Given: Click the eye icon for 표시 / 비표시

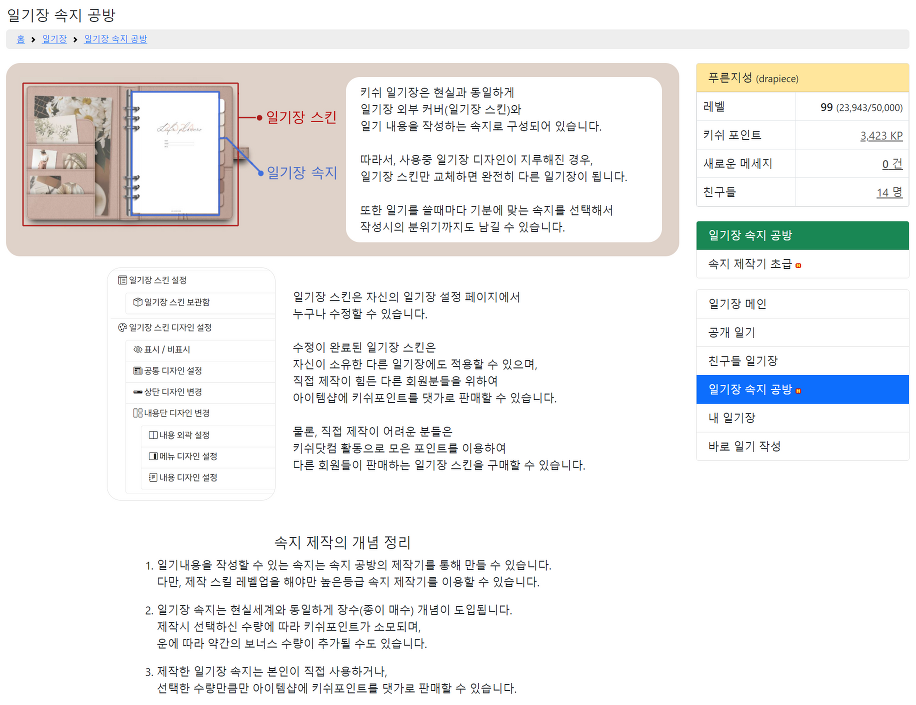Looking at the screenshot, I should pyautogui.click(x=138, y=350).
